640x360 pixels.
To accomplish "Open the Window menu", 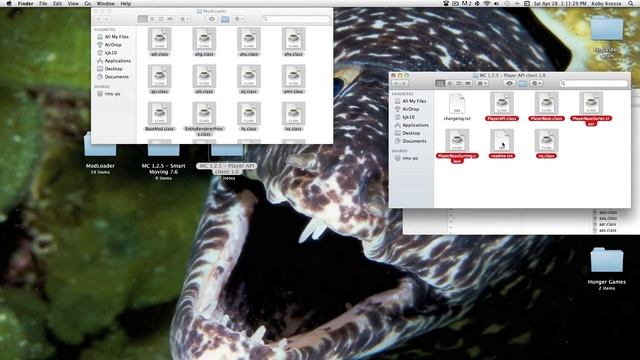I will click(106, 3).
